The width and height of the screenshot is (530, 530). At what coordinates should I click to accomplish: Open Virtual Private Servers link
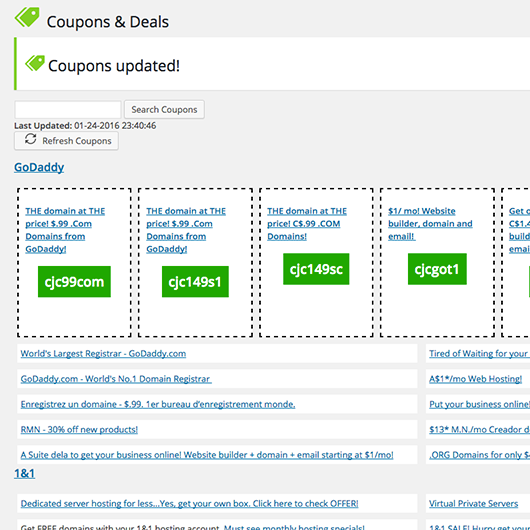474,504
